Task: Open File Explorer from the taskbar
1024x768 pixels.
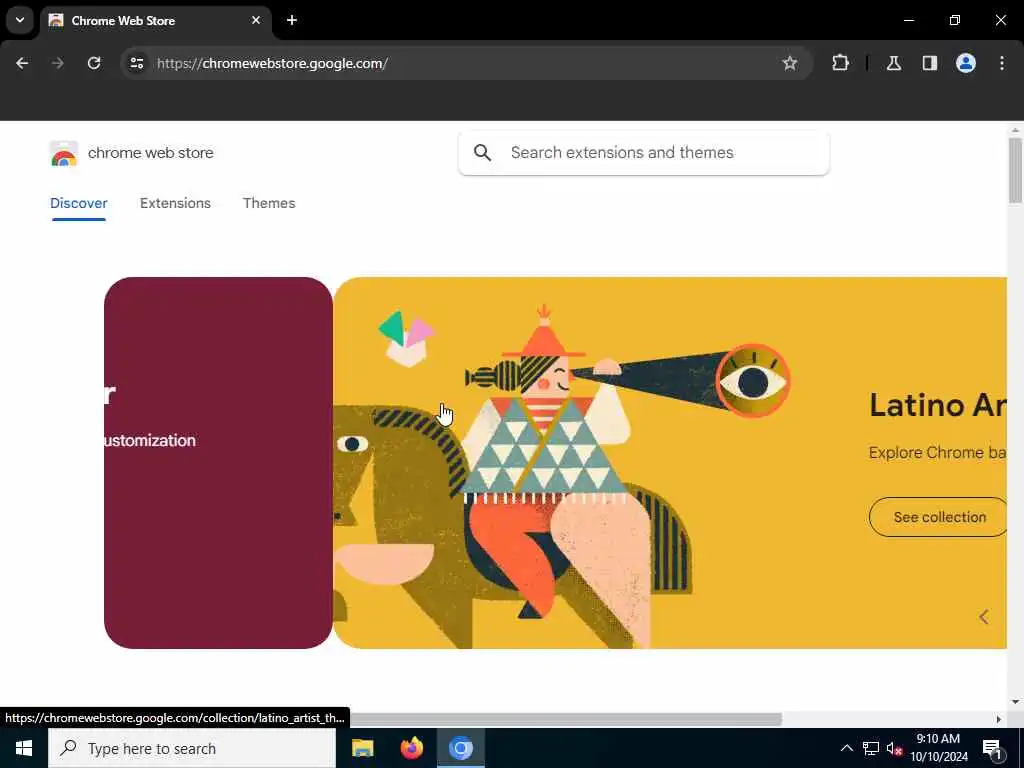Action: pyautogui.click(x=362, y=748)
